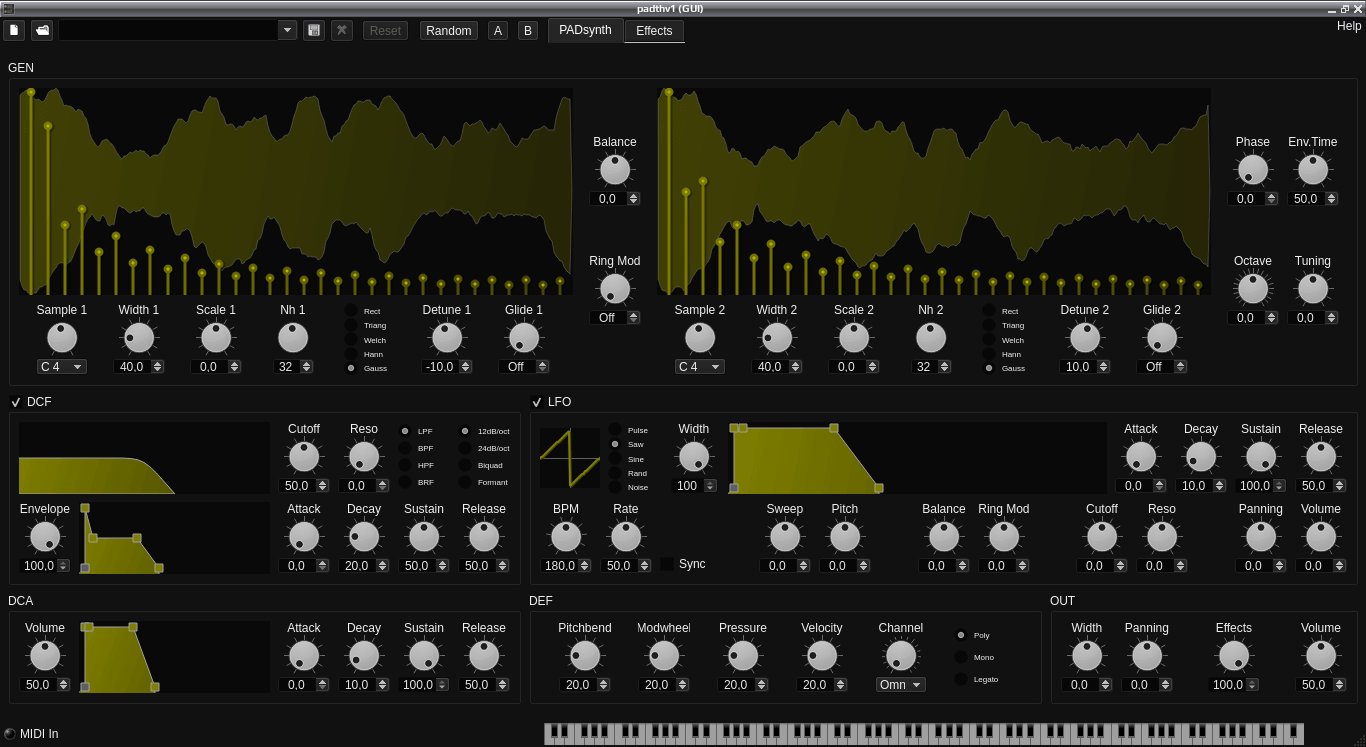
Task: Switch to the PADsynth tab
Action: tap(586, 30)
